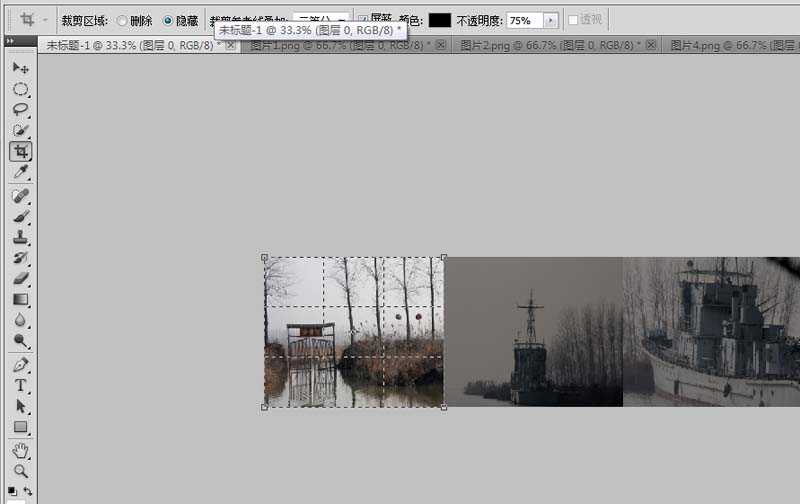The height and width of the screenshot is (504, 800).
Task: Choose 隐藏 crop area option
Action: click(180, 21)
